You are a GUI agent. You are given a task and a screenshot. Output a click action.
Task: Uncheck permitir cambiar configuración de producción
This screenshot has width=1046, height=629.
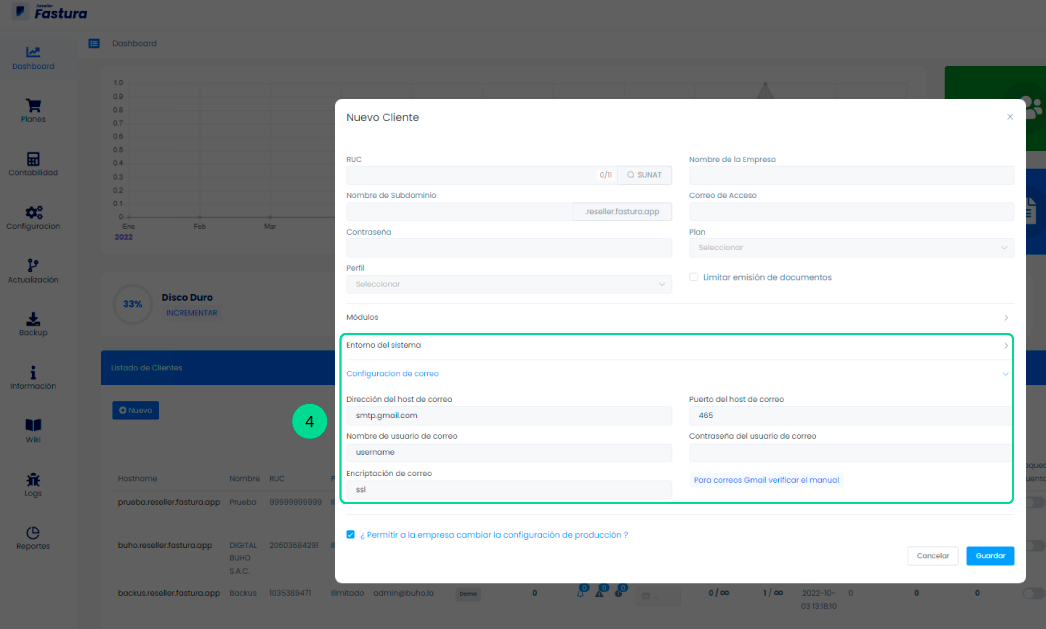point(351,535)
